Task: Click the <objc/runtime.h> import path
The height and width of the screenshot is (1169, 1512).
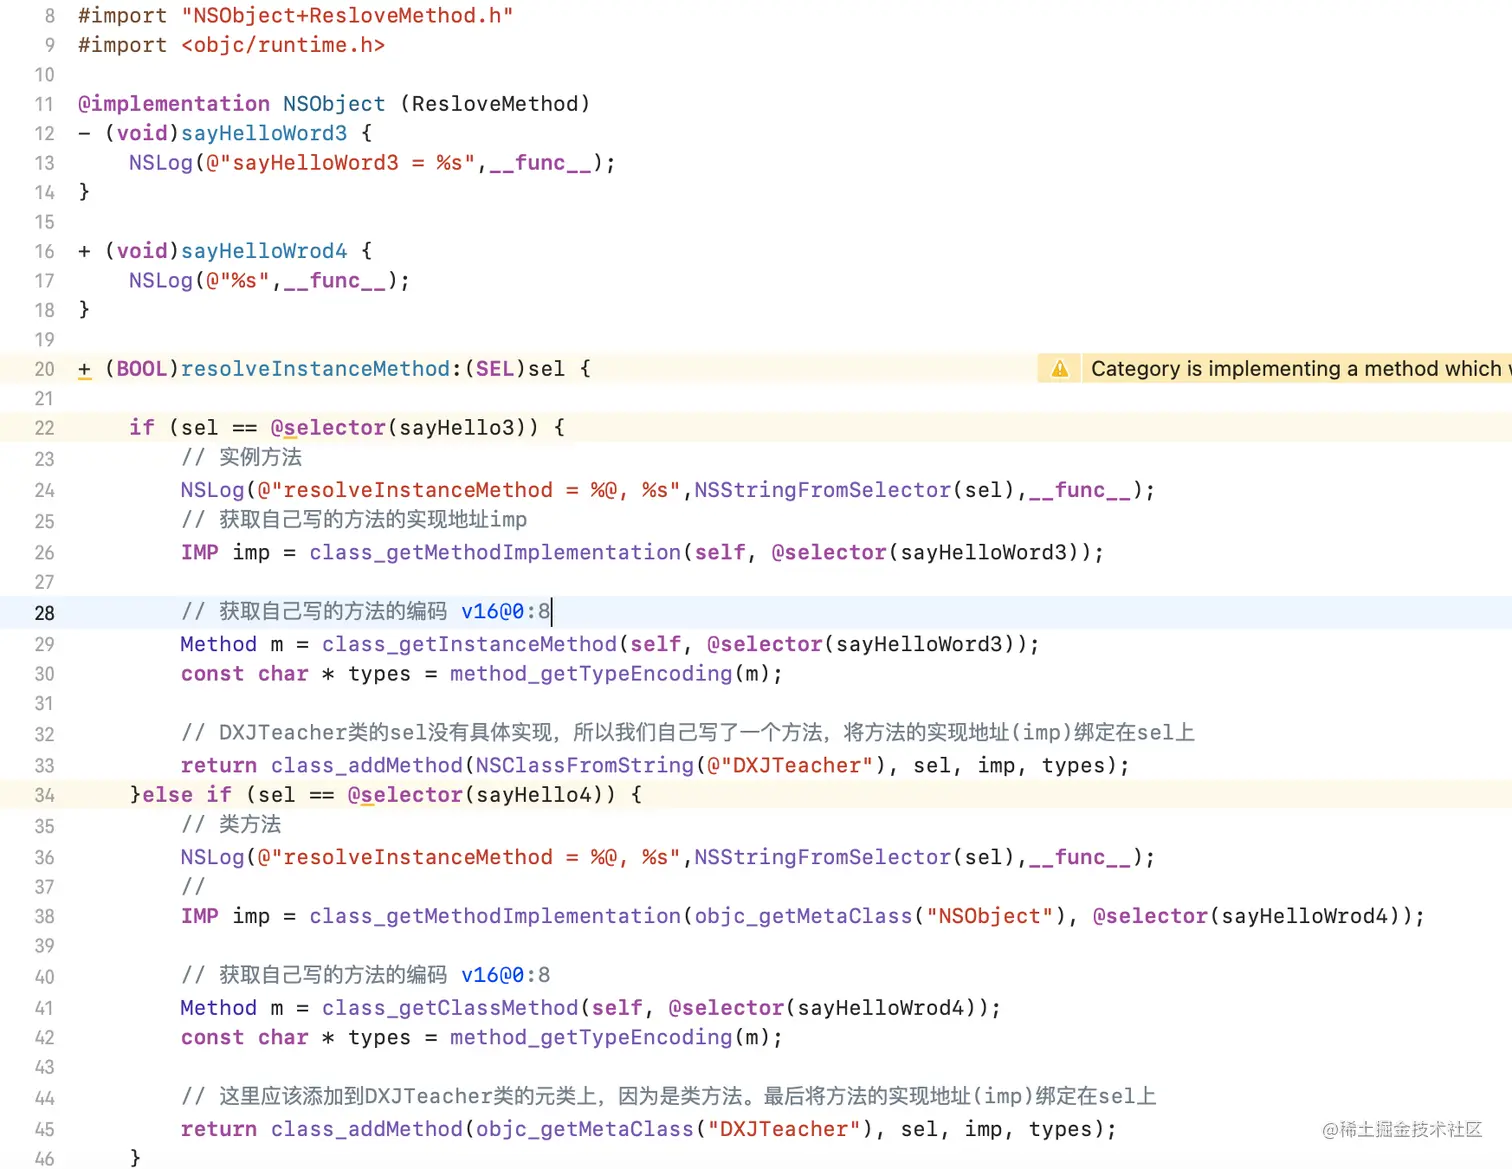Action: [x=283, y=45]
